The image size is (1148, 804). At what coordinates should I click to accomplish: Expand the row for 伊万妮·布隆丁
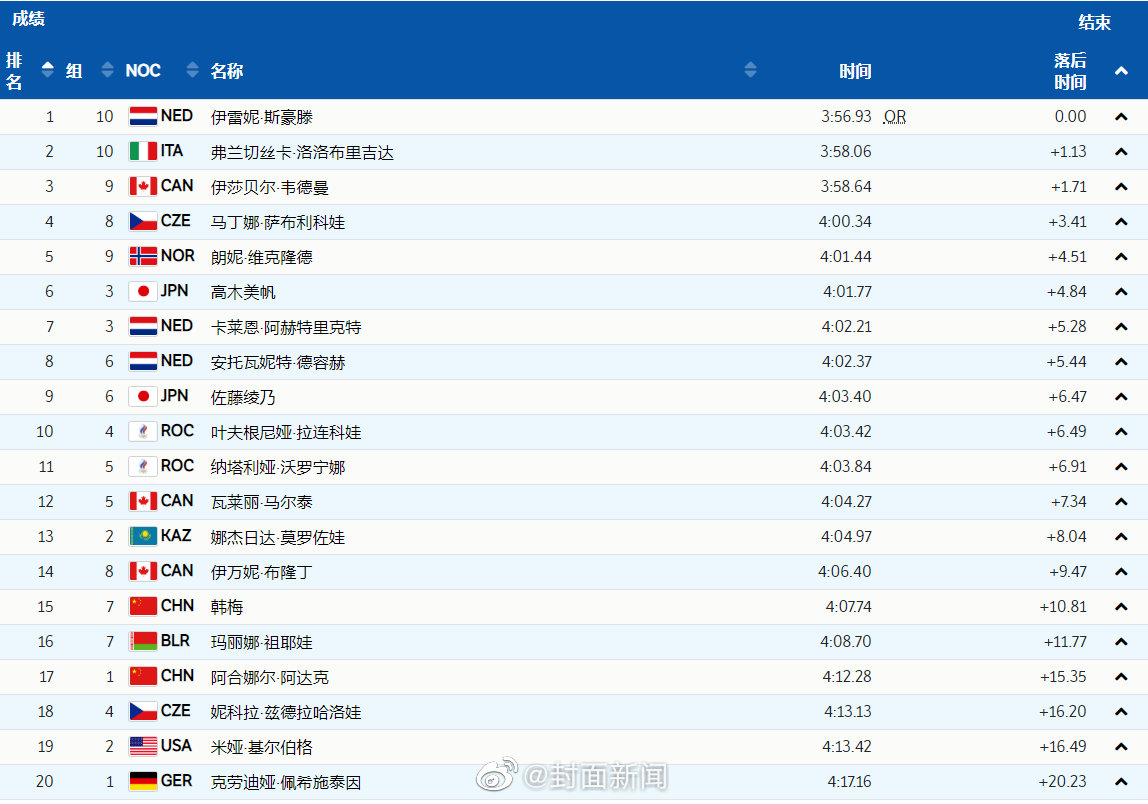tap(1121, 572)
